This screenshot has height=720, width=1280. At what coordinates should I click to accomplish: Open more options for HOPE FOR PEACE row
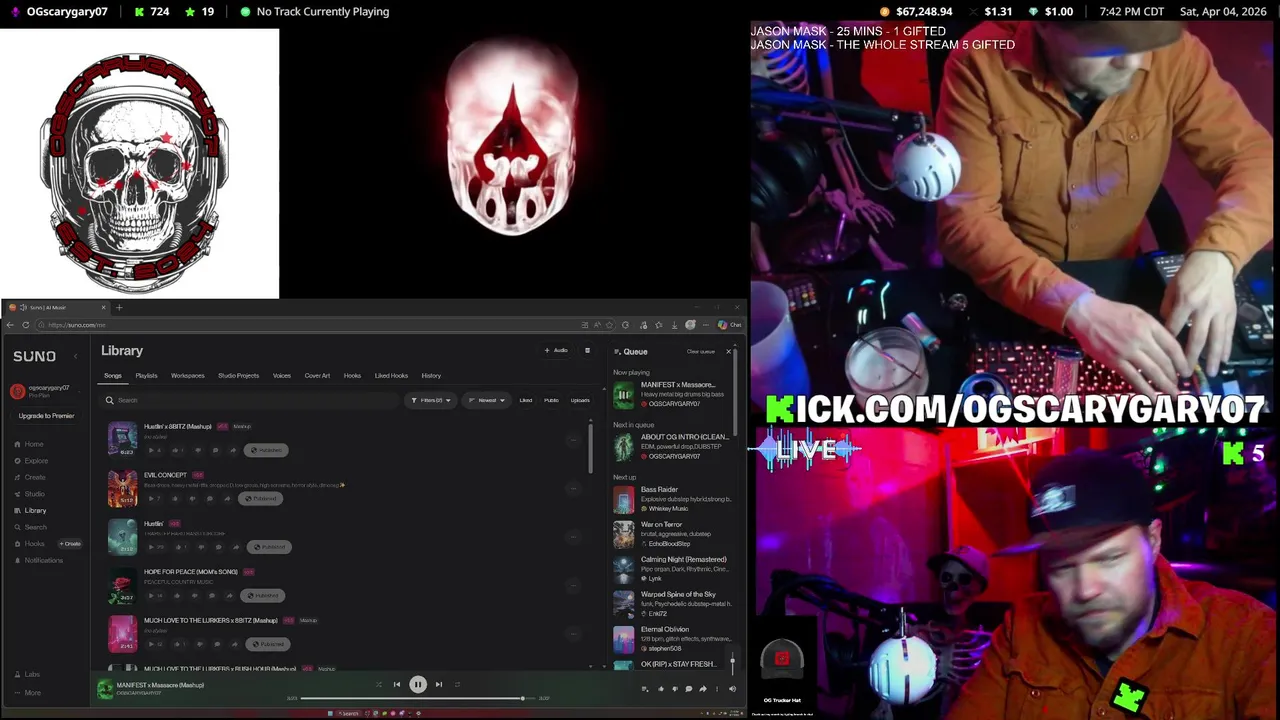point(573,585)
